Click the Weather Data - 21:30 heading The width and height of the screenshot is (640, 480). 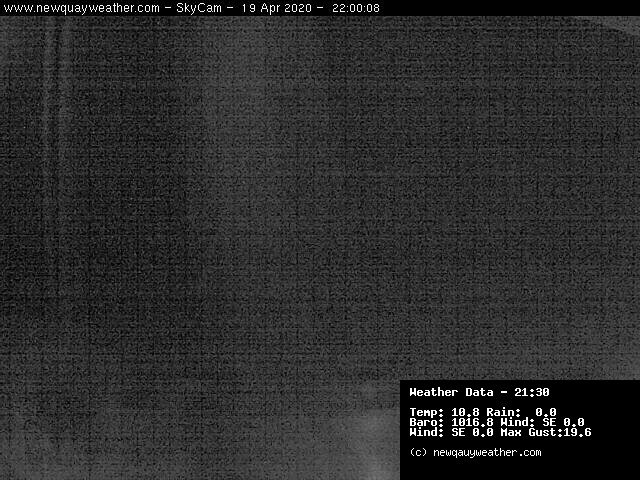[x=480, y=393]
